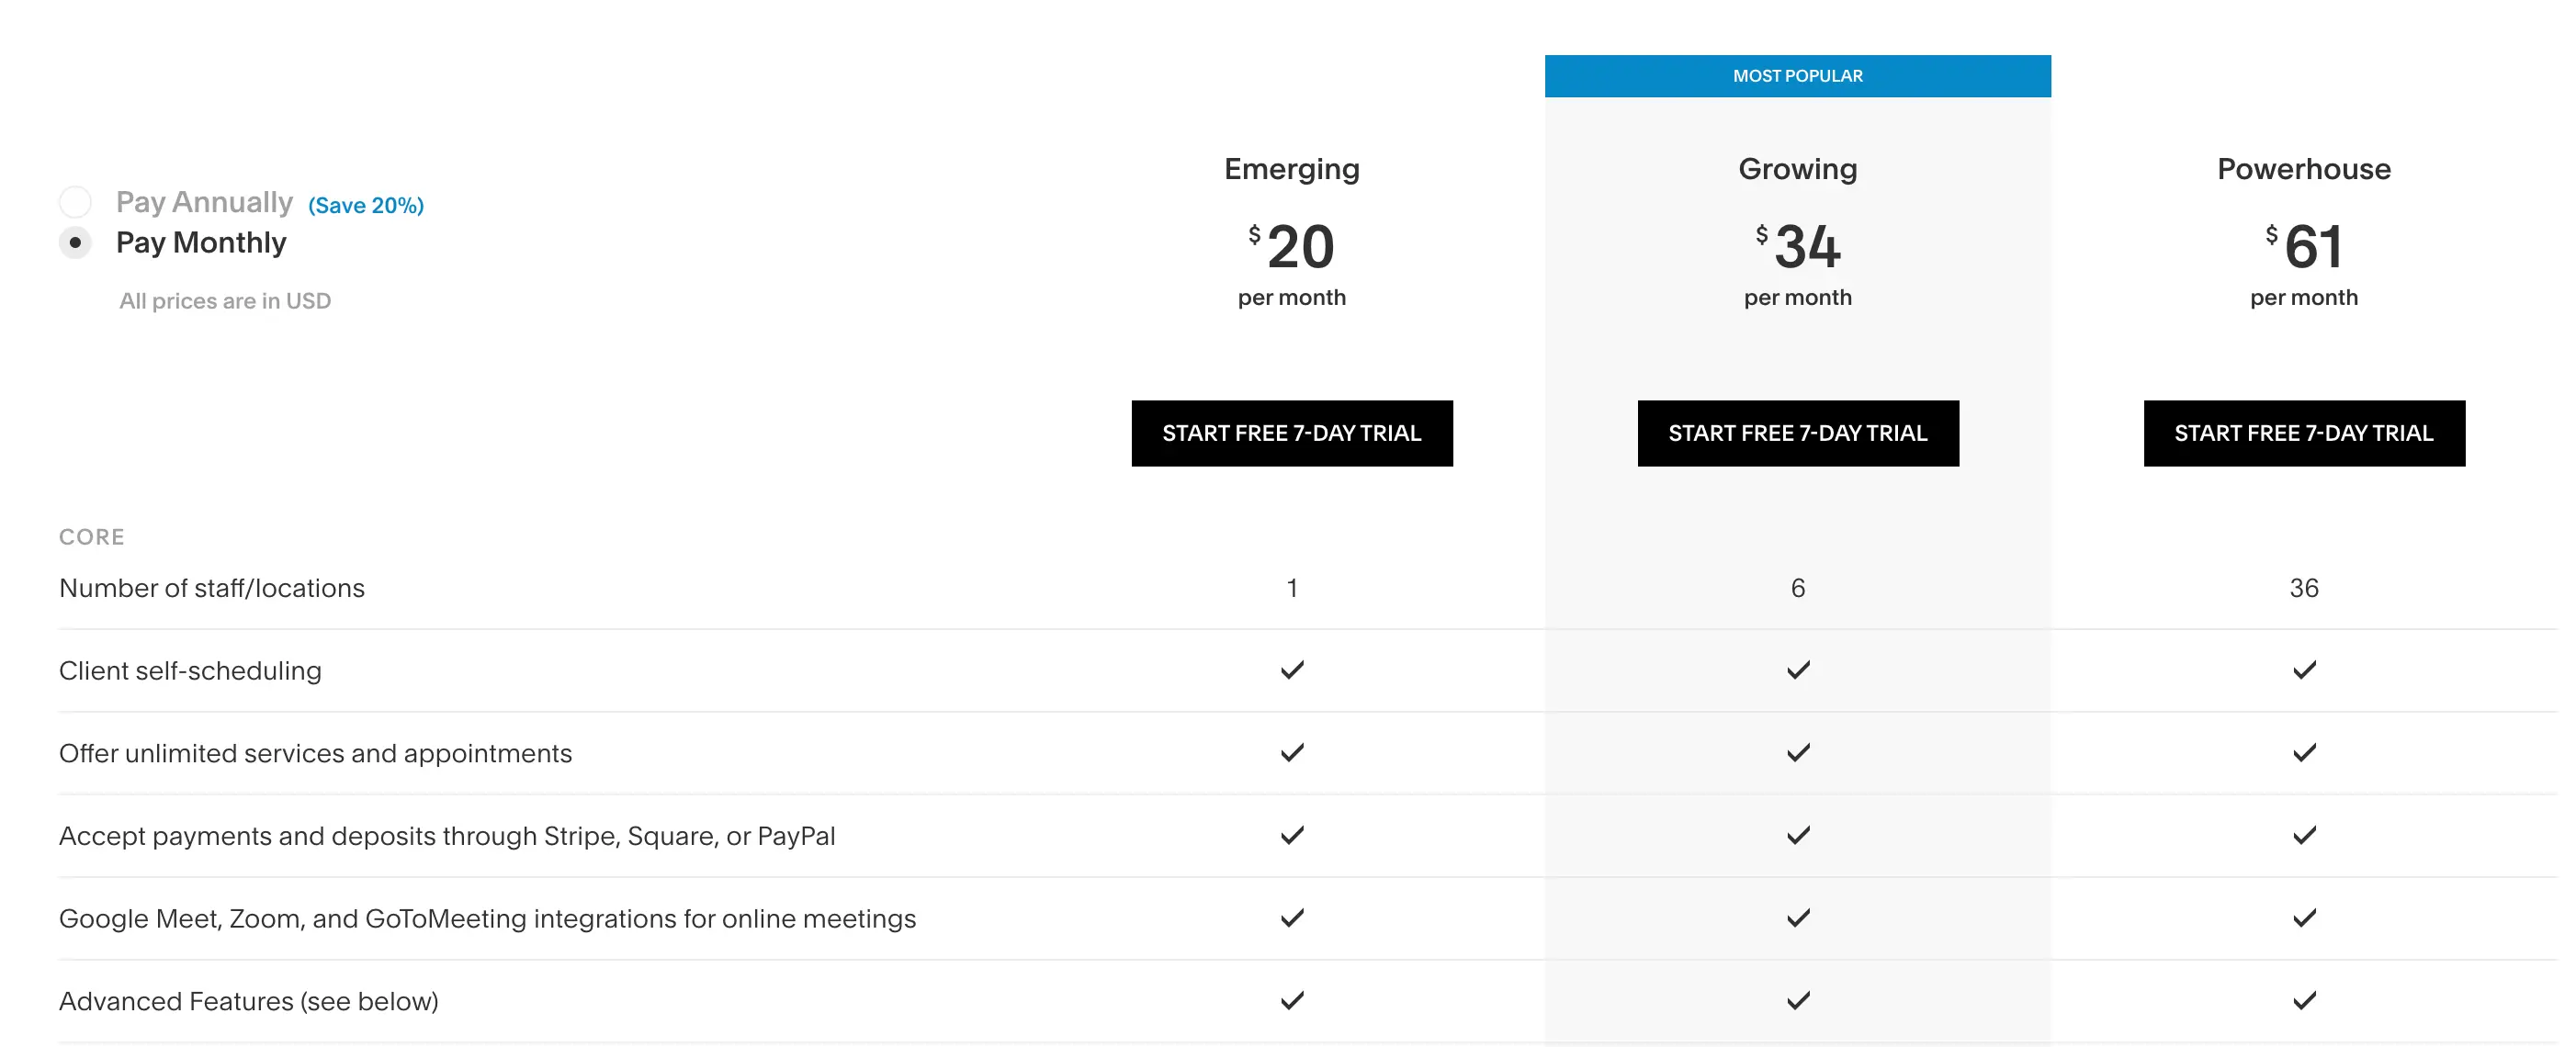
Task: Click the Powerhouse plan heading
Action: click(2304, 168)
